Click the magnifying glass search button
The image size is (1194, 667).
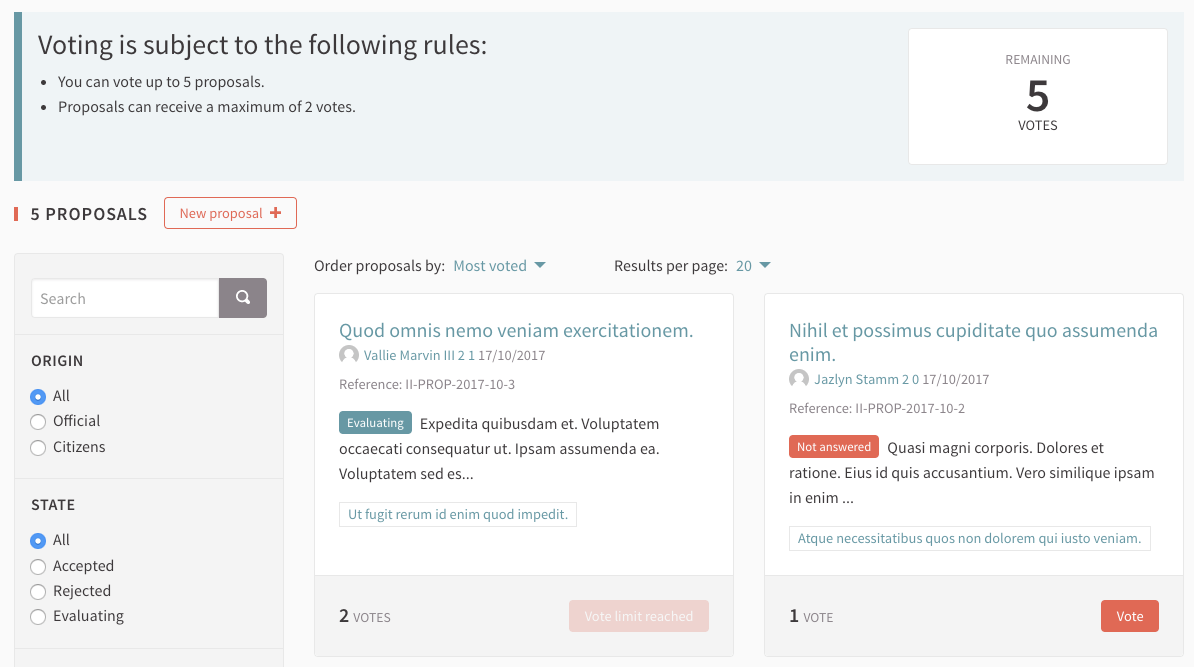click(242, 298)
